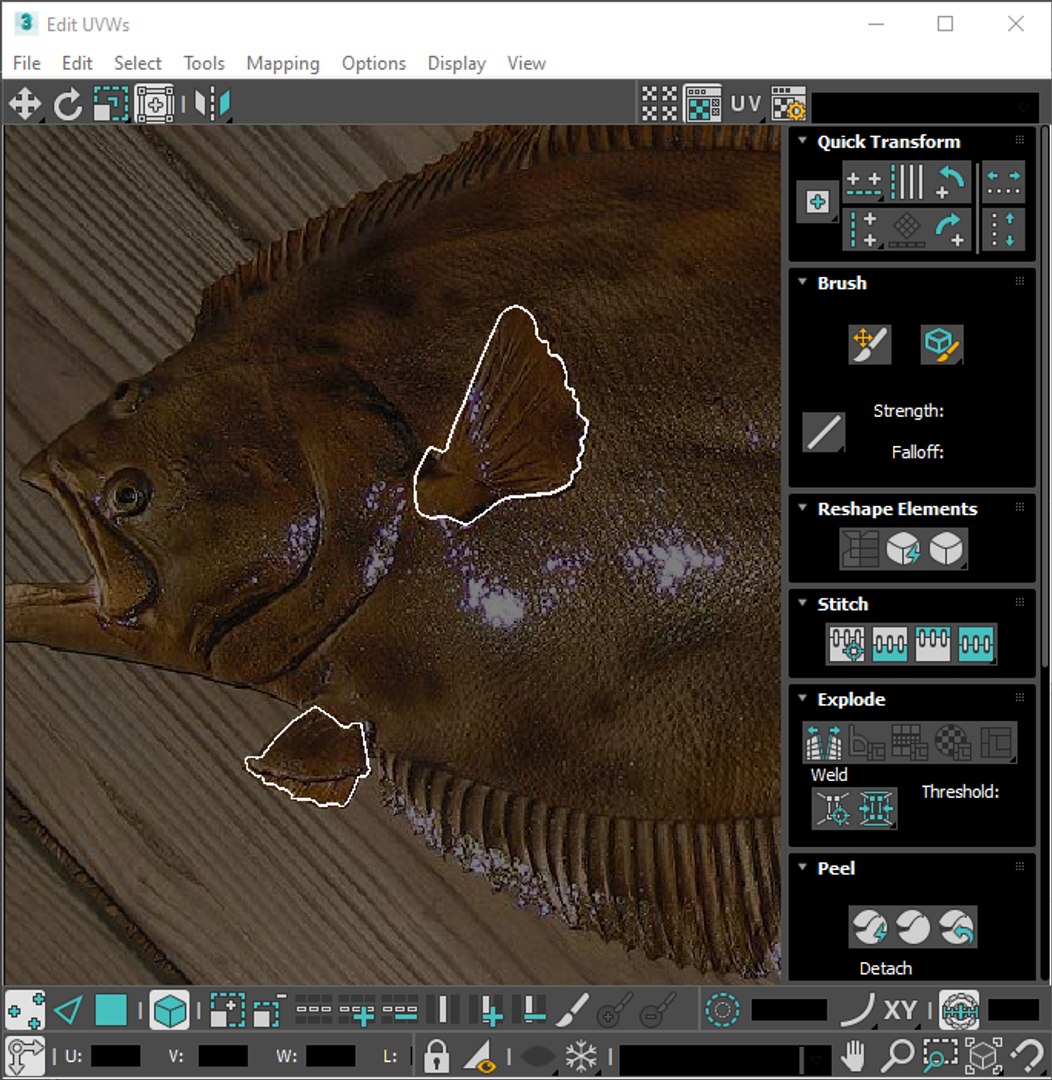Click the brush falloff type line icon
Screen dimensions: 1052x1080
tap(823, 433)
